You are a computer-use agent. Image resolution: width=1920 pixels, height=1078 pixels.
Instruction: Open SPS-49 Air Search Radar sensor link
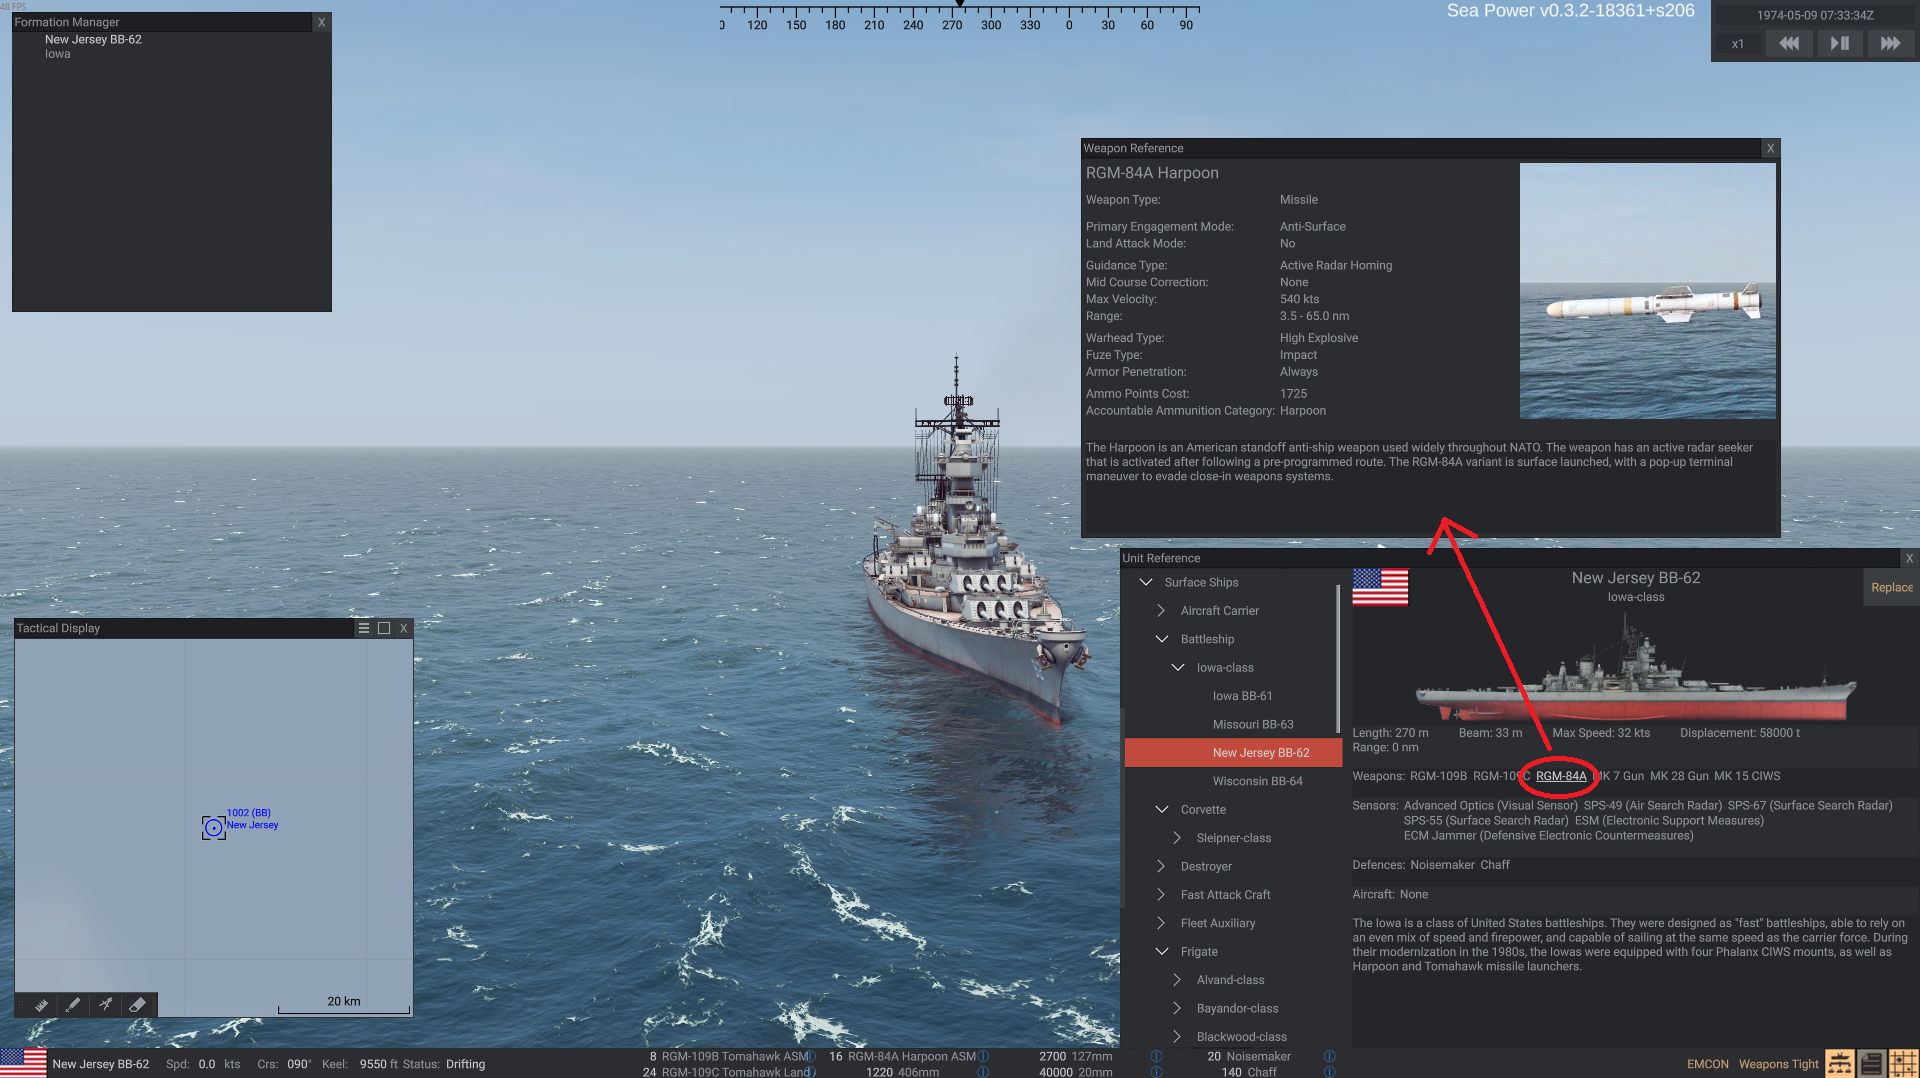coord(1653,805)
